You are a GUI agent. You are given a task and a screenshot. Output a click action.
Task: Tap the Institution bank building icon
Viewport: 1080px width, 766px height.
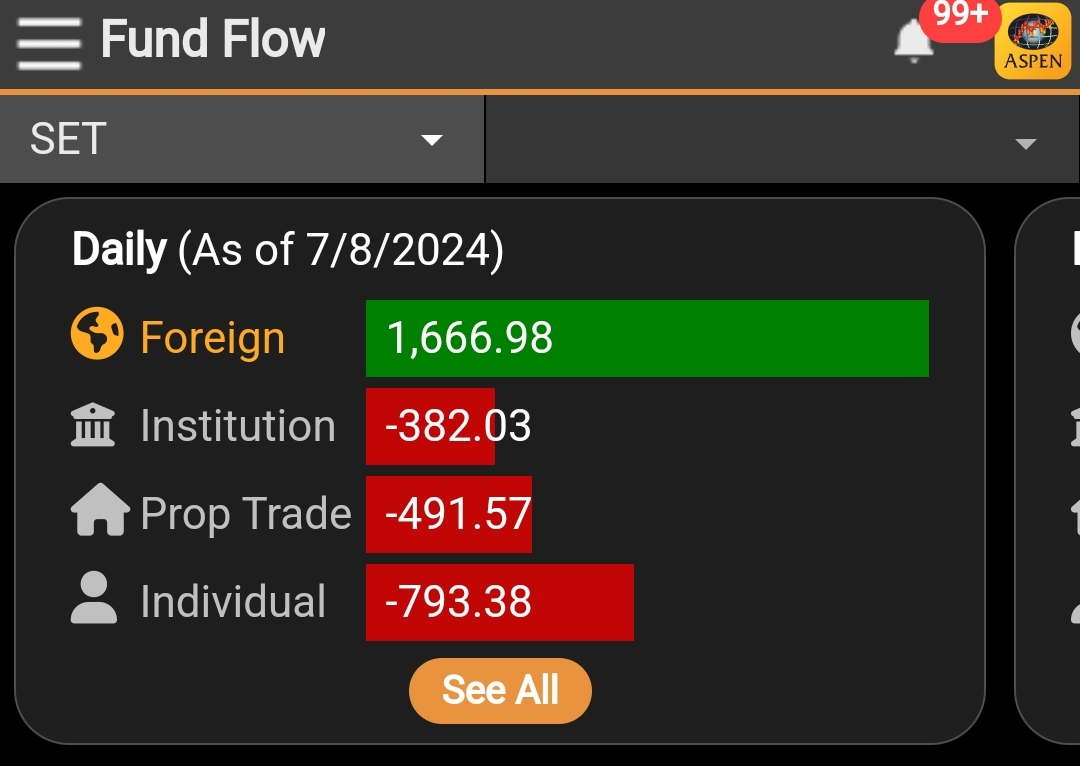point(94,426)
